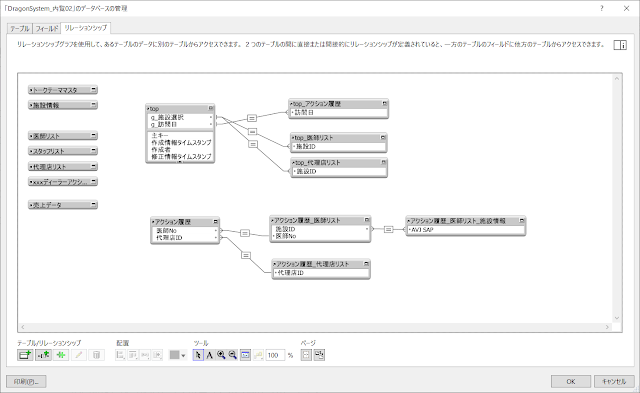Click equals operator before 施設情報 table
The image size is (640, 393).
[389, 230]
